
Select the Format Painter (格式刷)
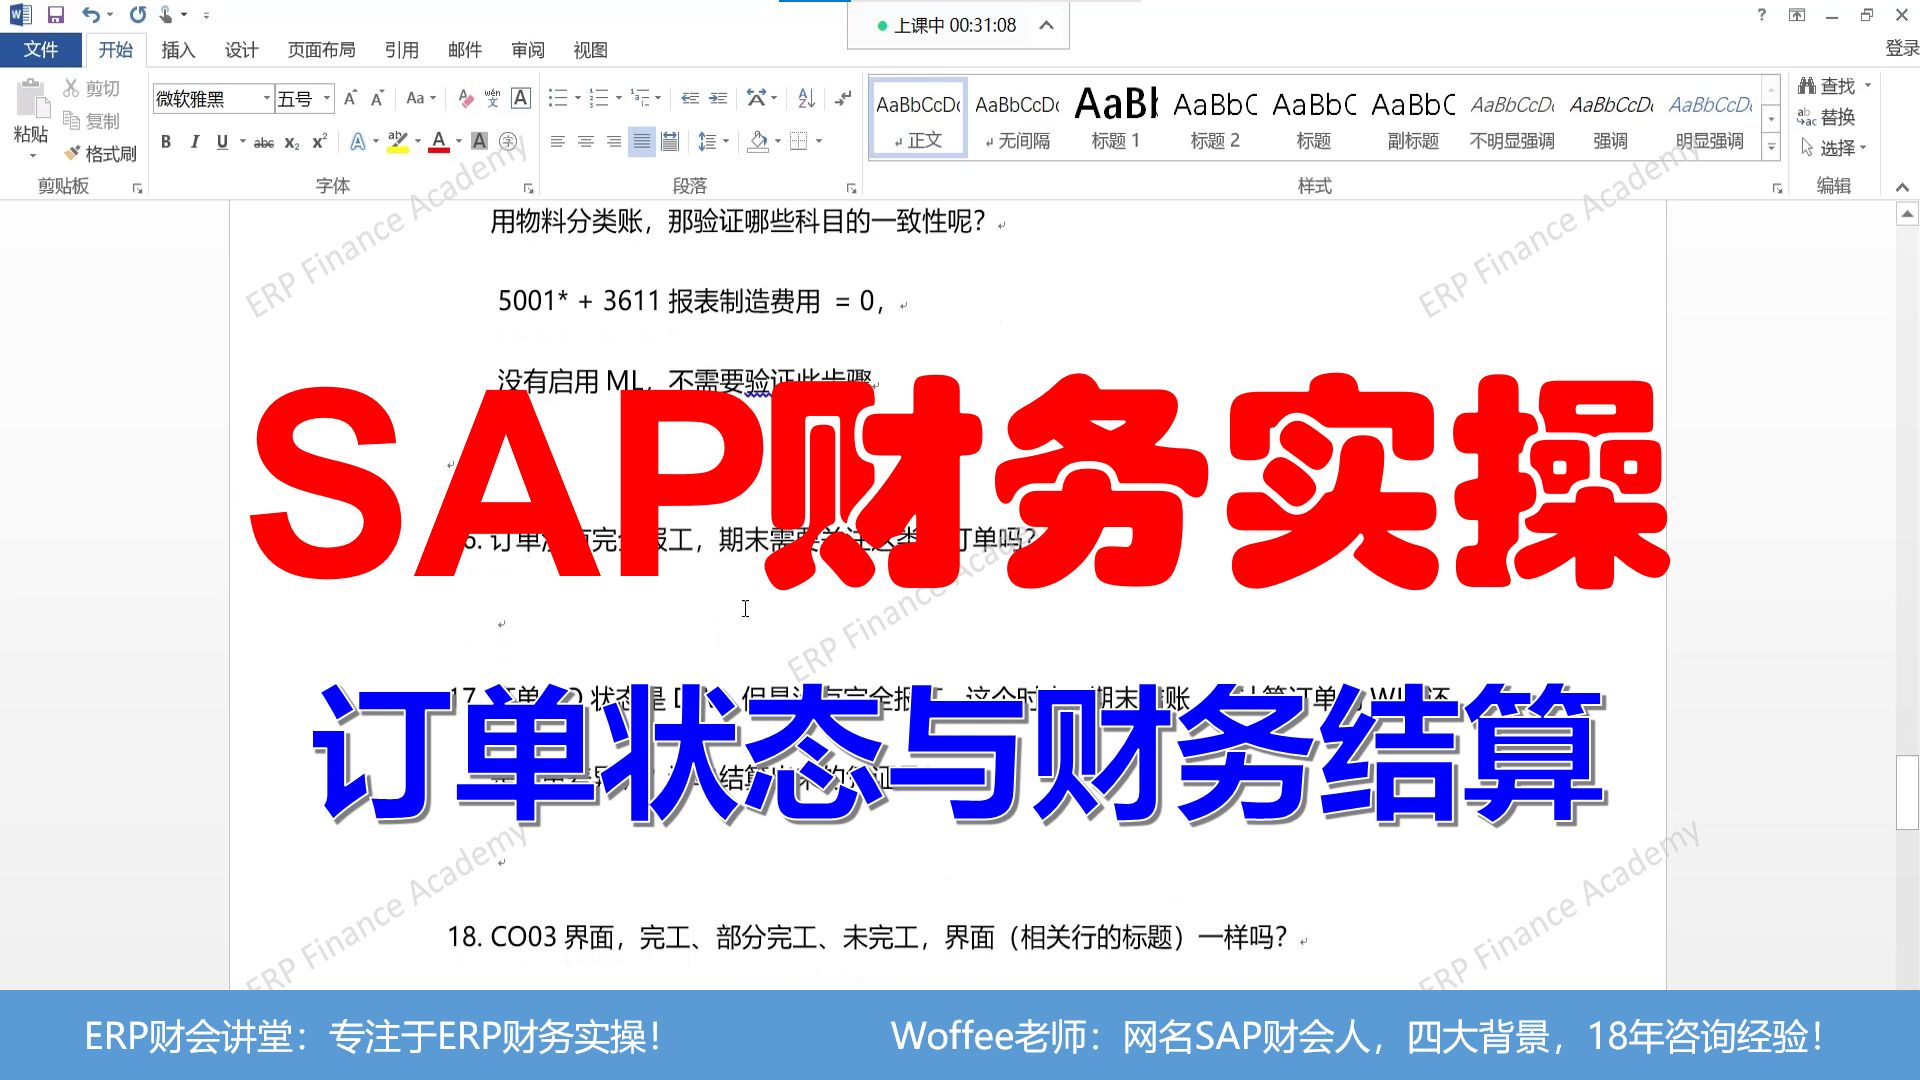pyautogui.click(x=100, y=154)
